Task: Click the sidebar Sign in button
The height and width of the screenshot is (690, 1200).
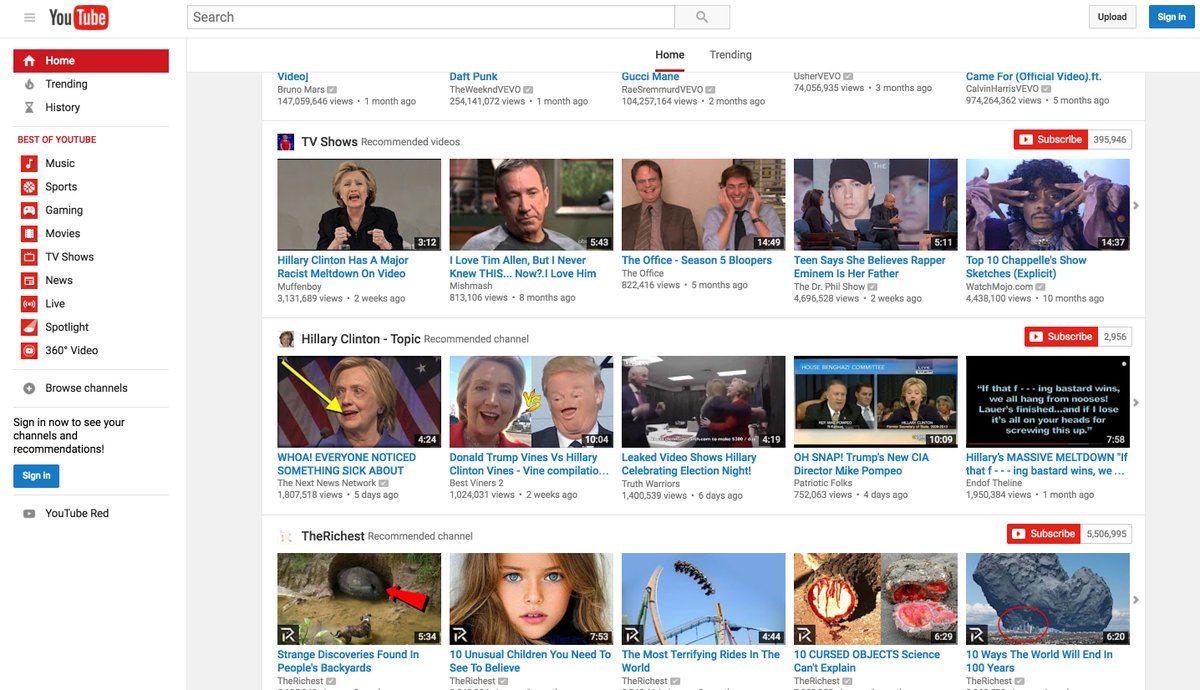Action: pyautogui.click(x=36, y=476)
